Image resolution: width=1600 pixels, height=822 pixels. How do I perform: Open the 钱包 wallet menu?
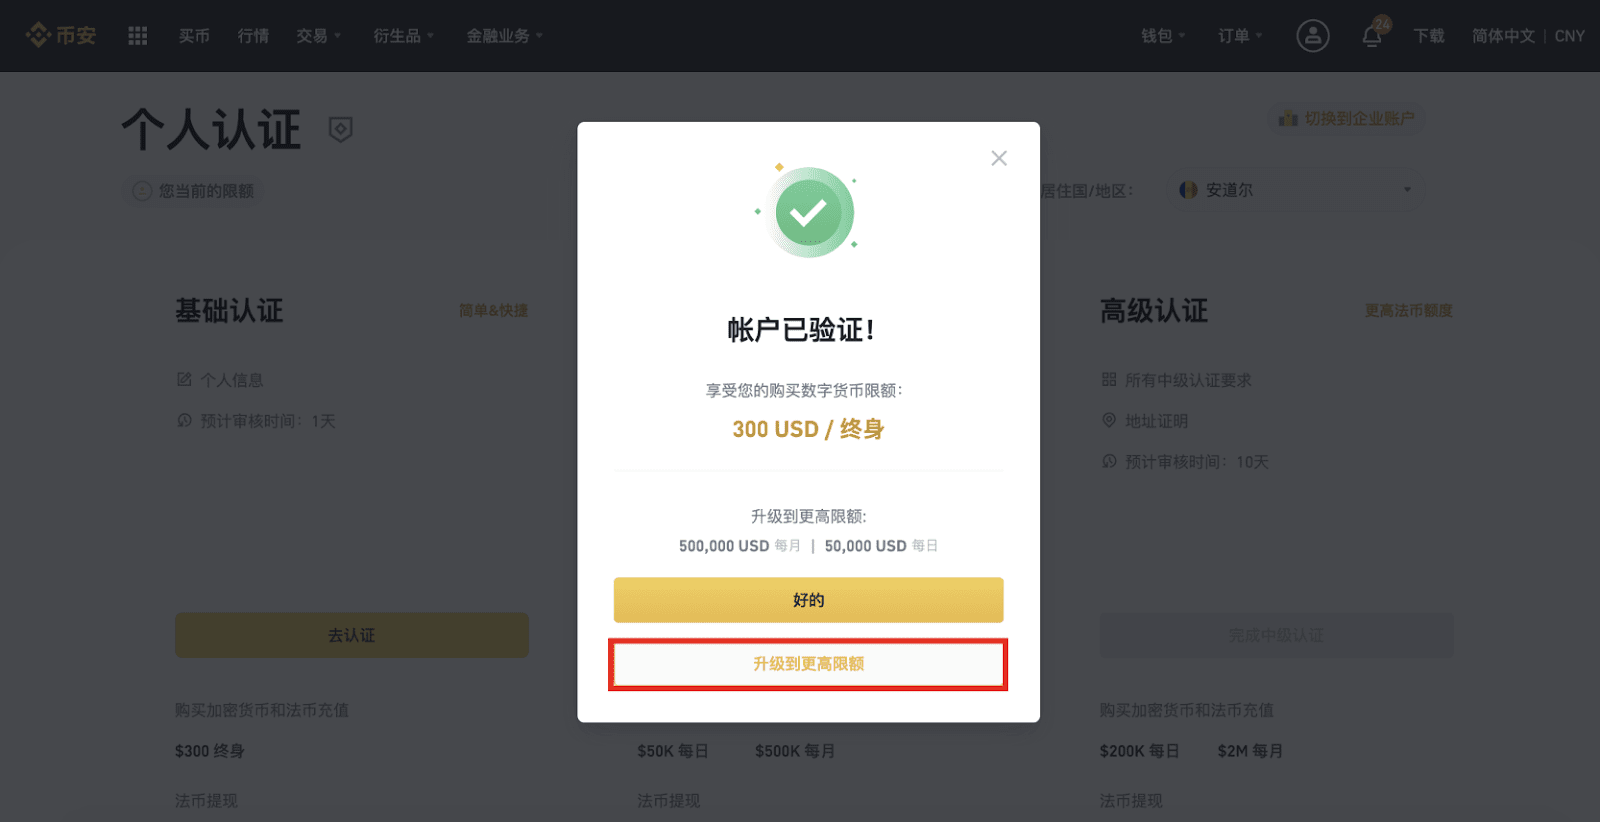point(1164,36)
